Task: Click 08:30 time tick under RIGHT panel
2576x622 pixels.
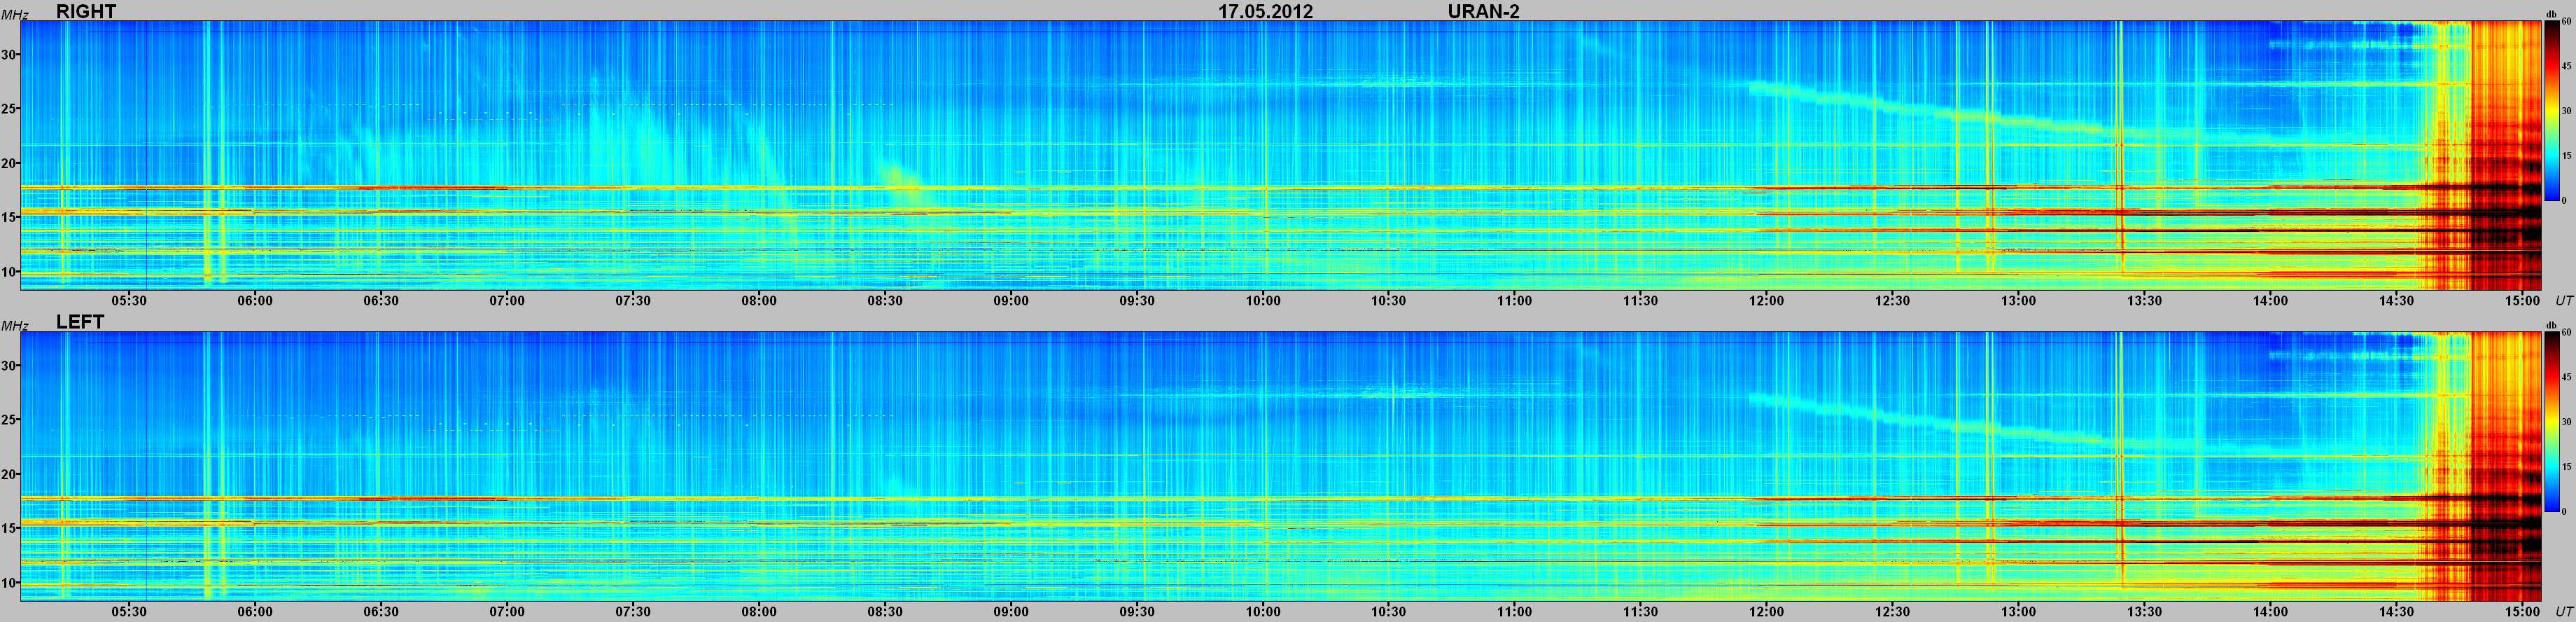Action: (x=885, y=300)
